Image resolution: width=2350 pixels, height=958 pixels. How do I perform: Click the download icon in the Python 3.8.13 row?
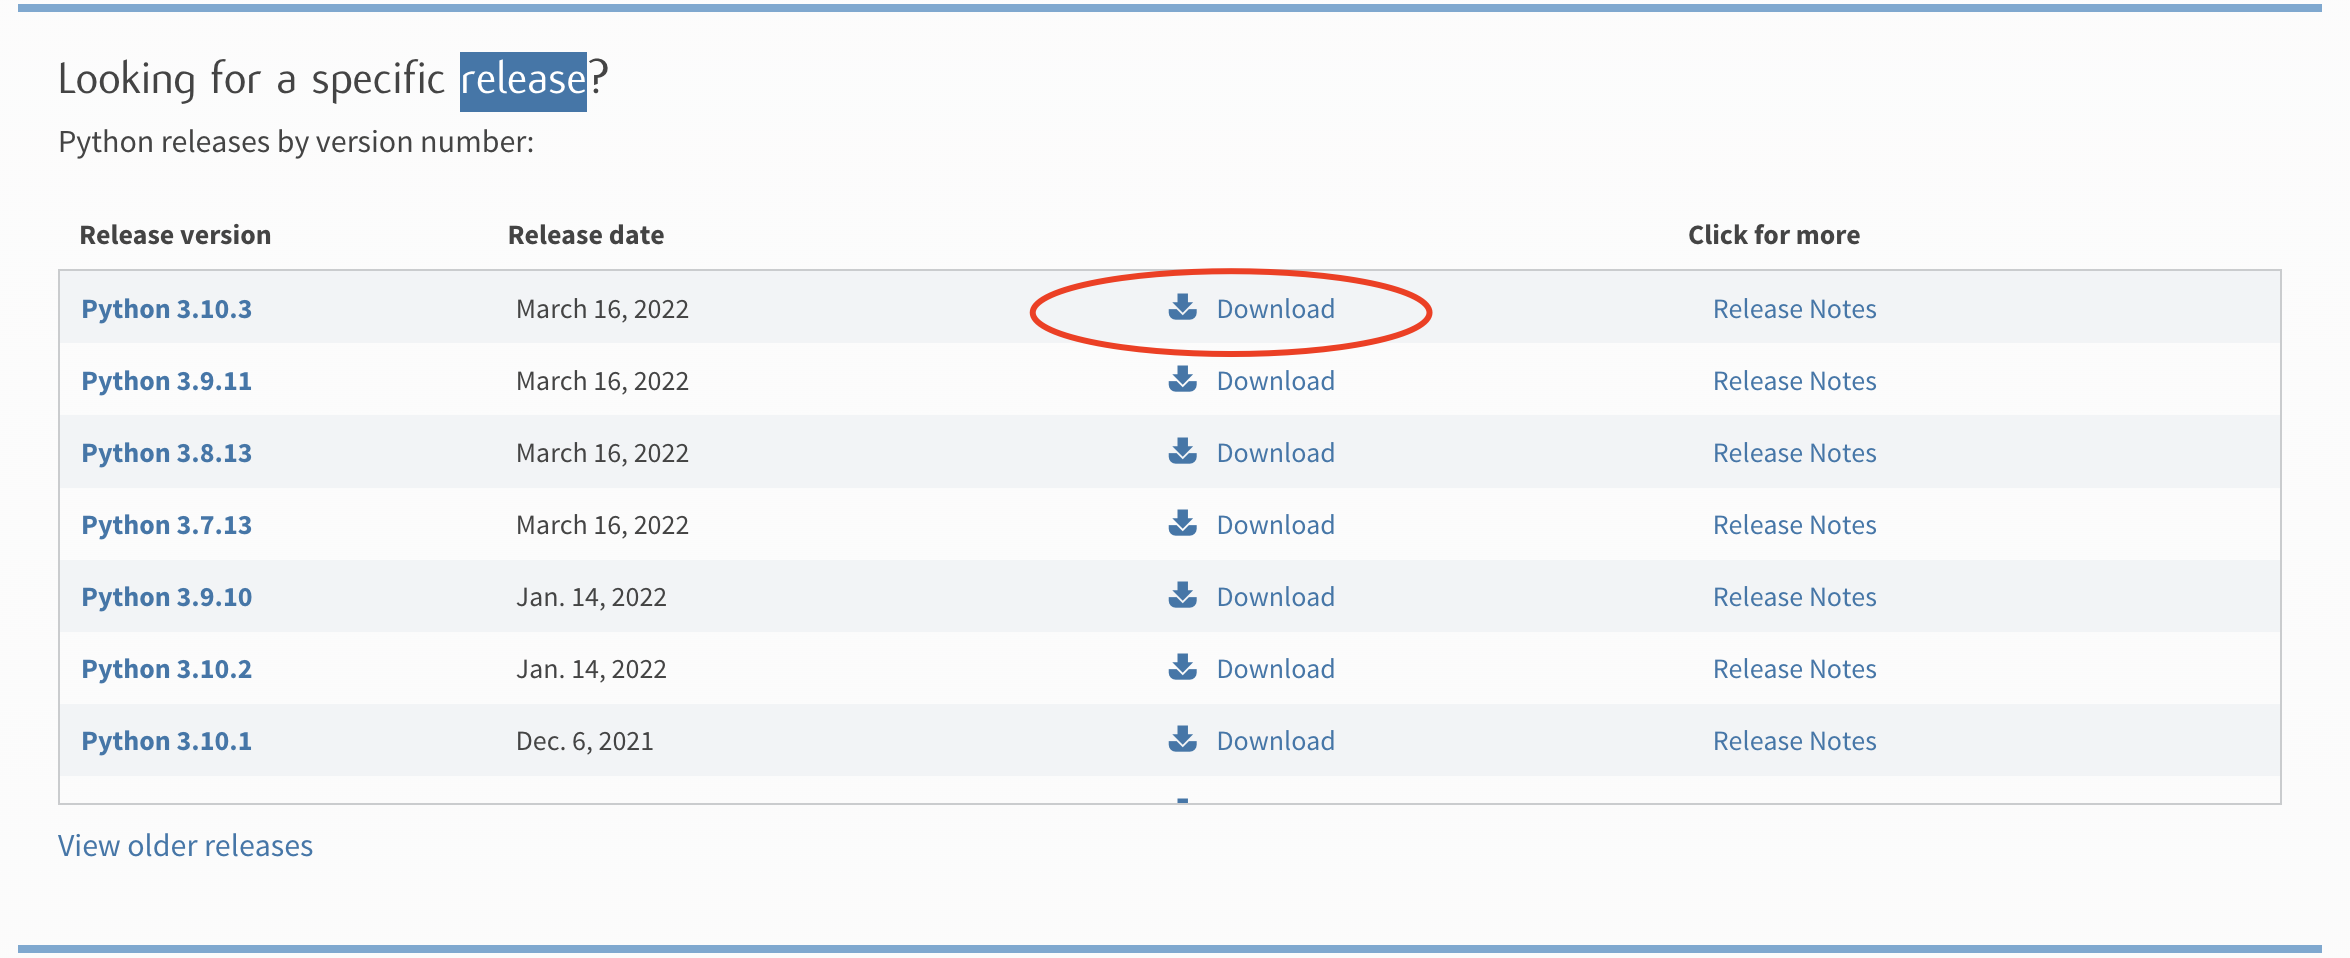click(x=1183, y=451)
